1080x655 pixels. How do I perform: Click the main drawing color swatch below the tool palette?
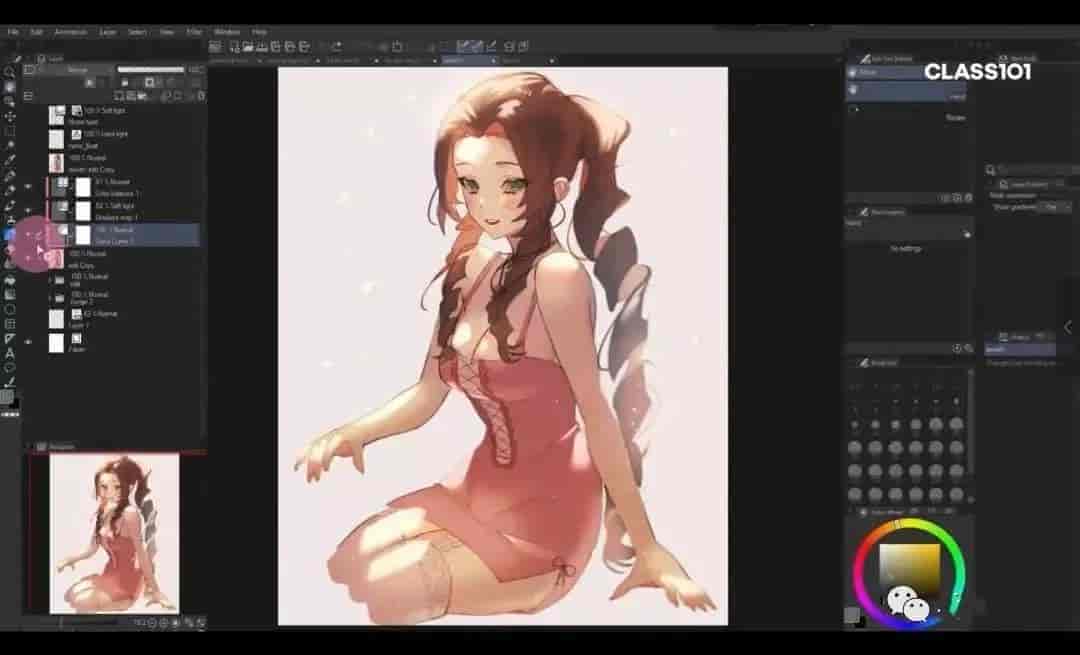coord(7,397)
